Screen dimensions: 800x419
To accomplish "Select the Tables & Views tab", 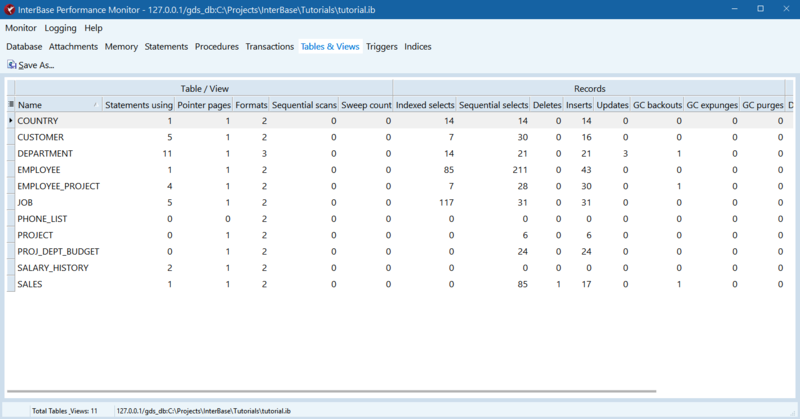I will click(330, 46).
